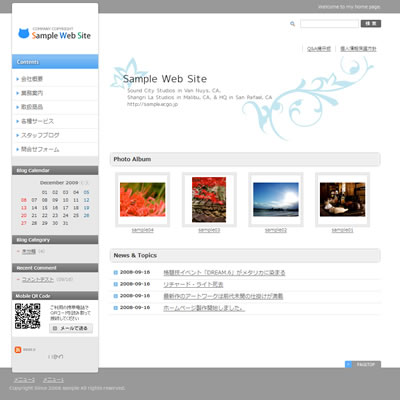Select date 27 in Blog Calendar
The image size is (400, 400).
[x=24, y=223]
